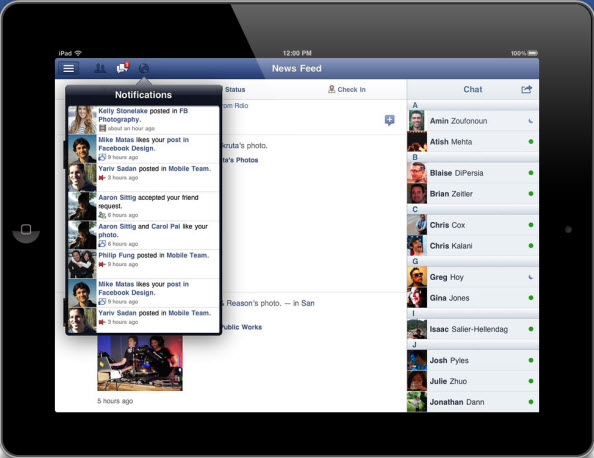Tap the 5 hours ago timestamp

pos(115,401)
